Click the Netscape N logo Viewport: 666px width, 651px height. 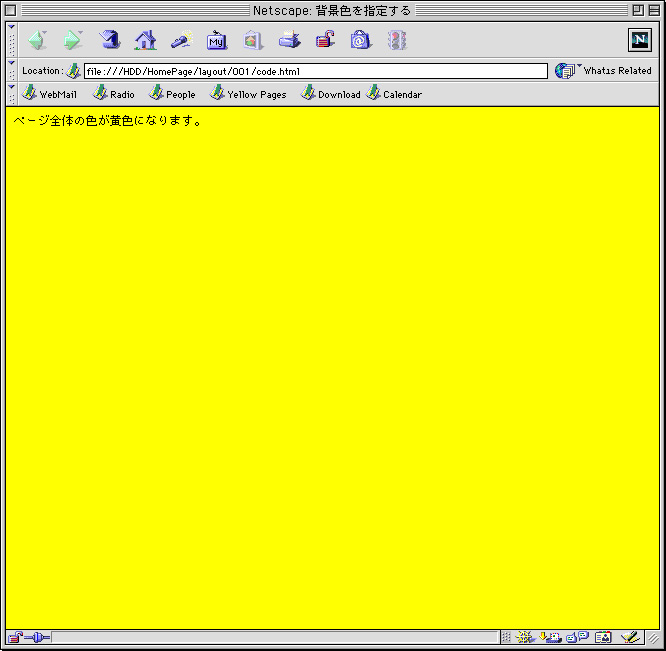640,40
